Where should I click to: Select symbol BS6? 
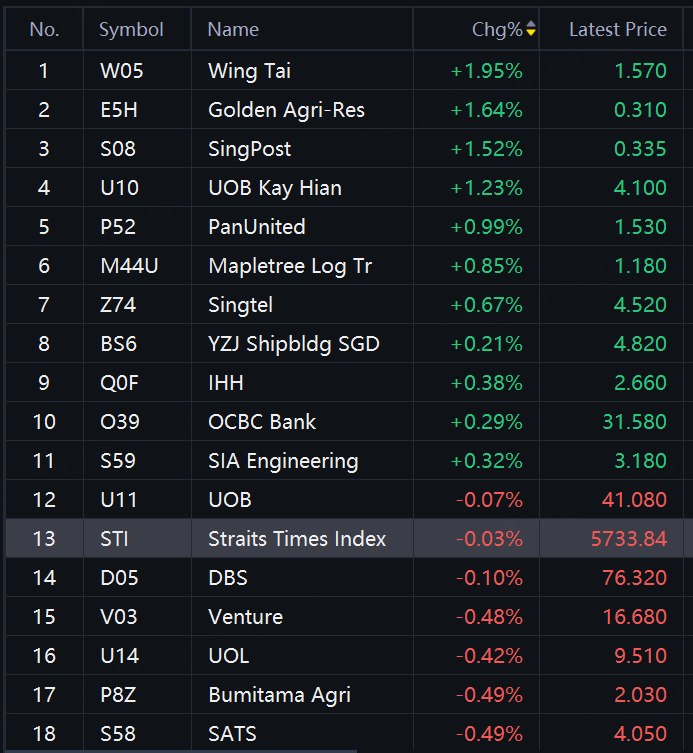(118, 344)
